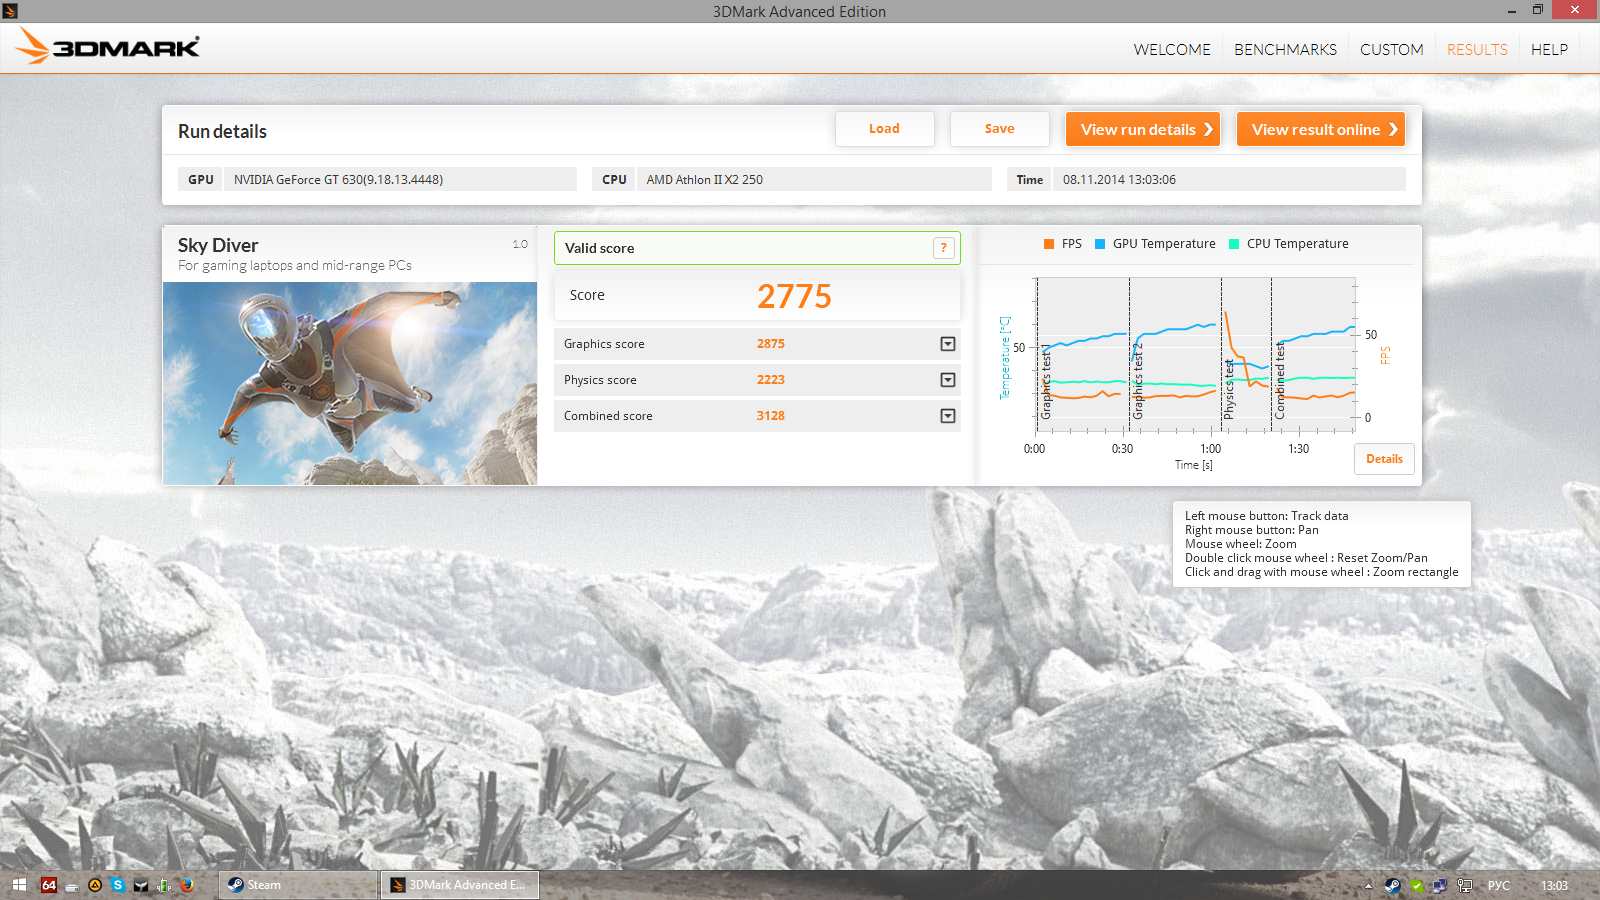The height and width of the screenshot is (900, 1600).
Task: Open the taskbar clock showing 13:03
Action: (x=1554, y=885)
